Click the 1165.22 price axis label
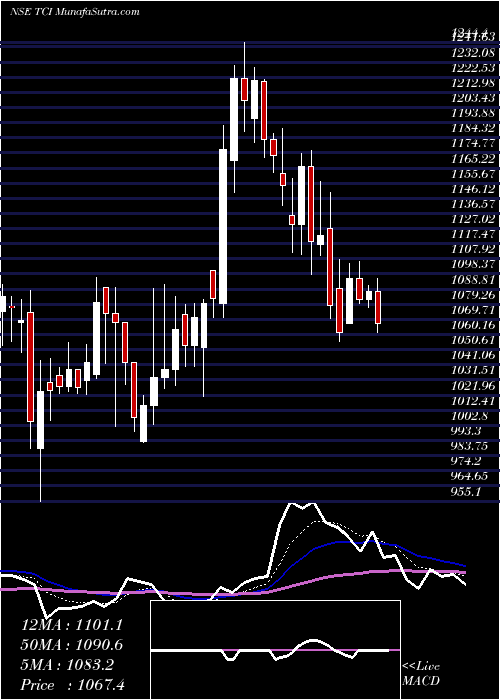500x700 pixels. coord(473,160)
